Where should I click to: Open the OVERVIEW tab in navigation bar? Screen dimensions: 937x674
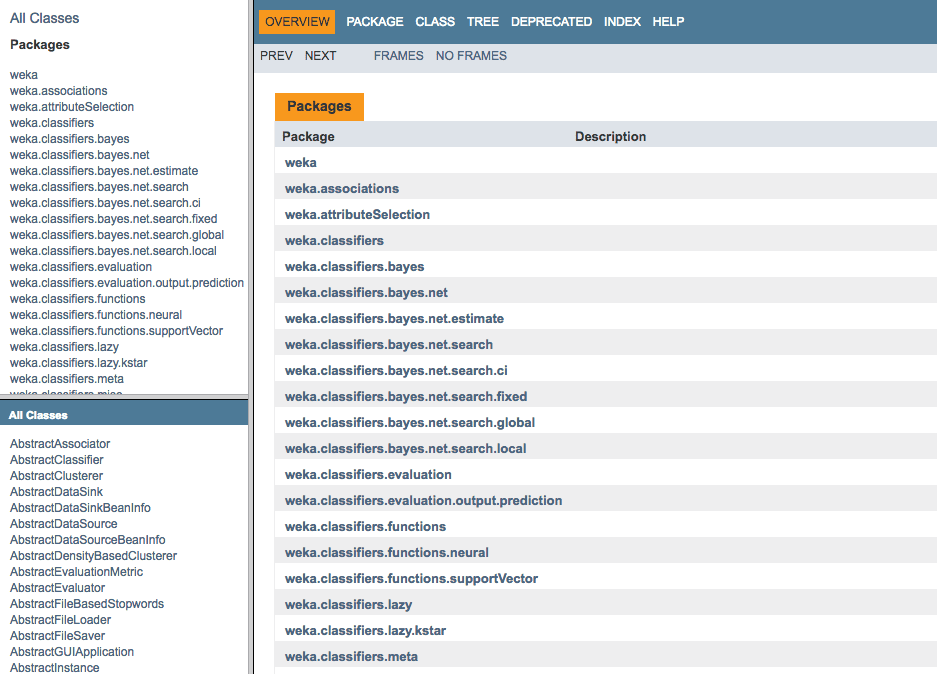297,22
